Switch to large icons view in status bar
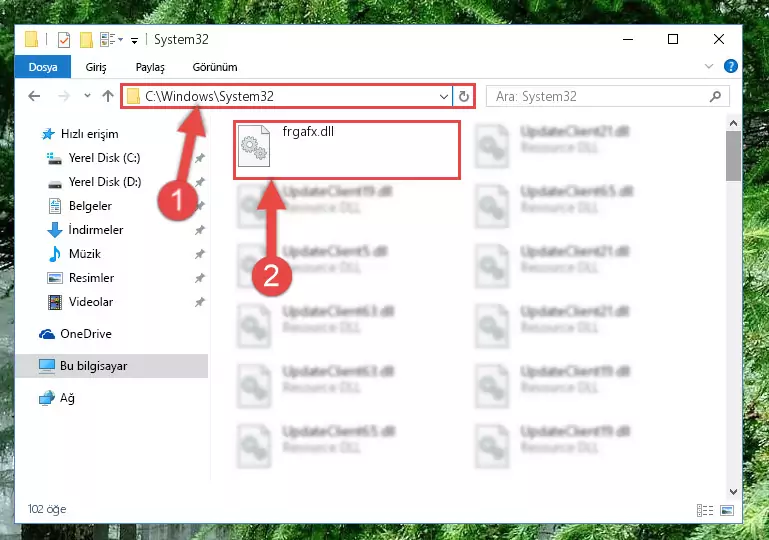The height and width of the screenshot is (540, 769). (727, 511)
